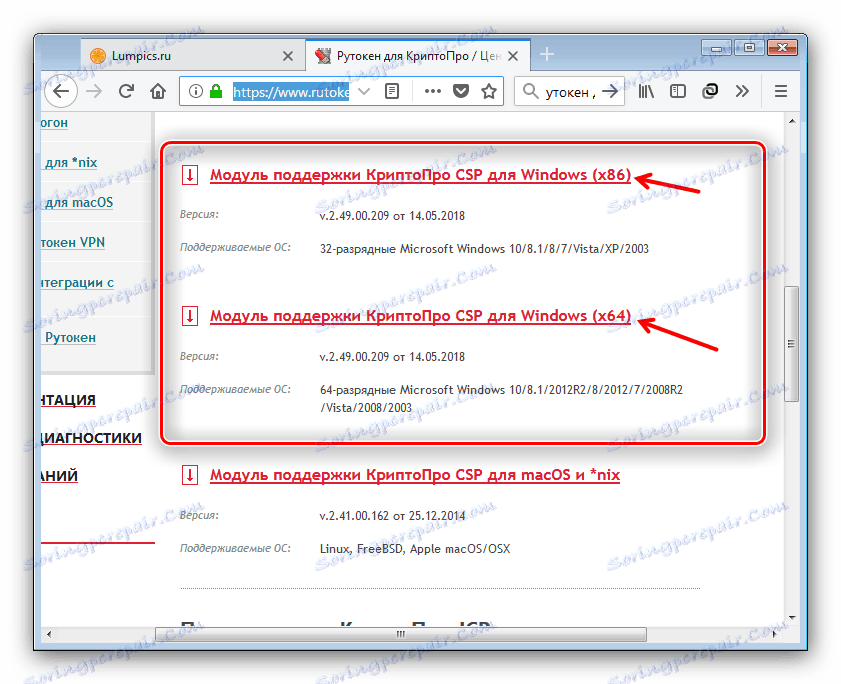Image resolution: width=841 pixels, height=684 pixels.
Task: Click the search box field
Action: click(x=570, y=92)
